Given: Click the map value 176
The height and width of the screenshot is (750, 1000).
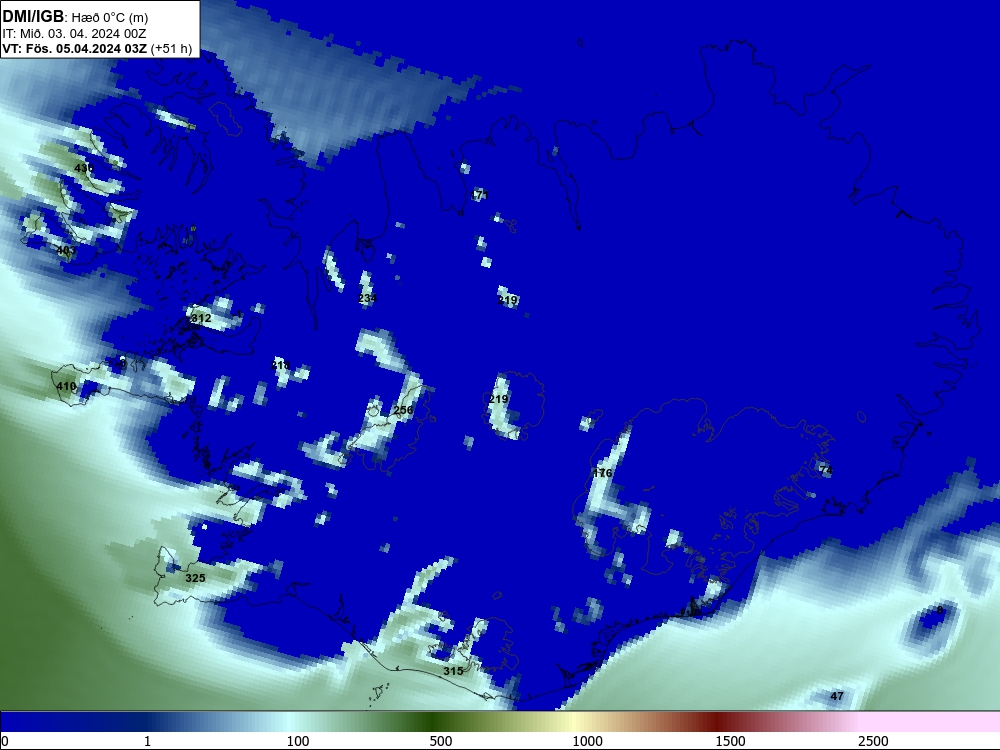Looking at the screenshot, I should pos(602,473).
